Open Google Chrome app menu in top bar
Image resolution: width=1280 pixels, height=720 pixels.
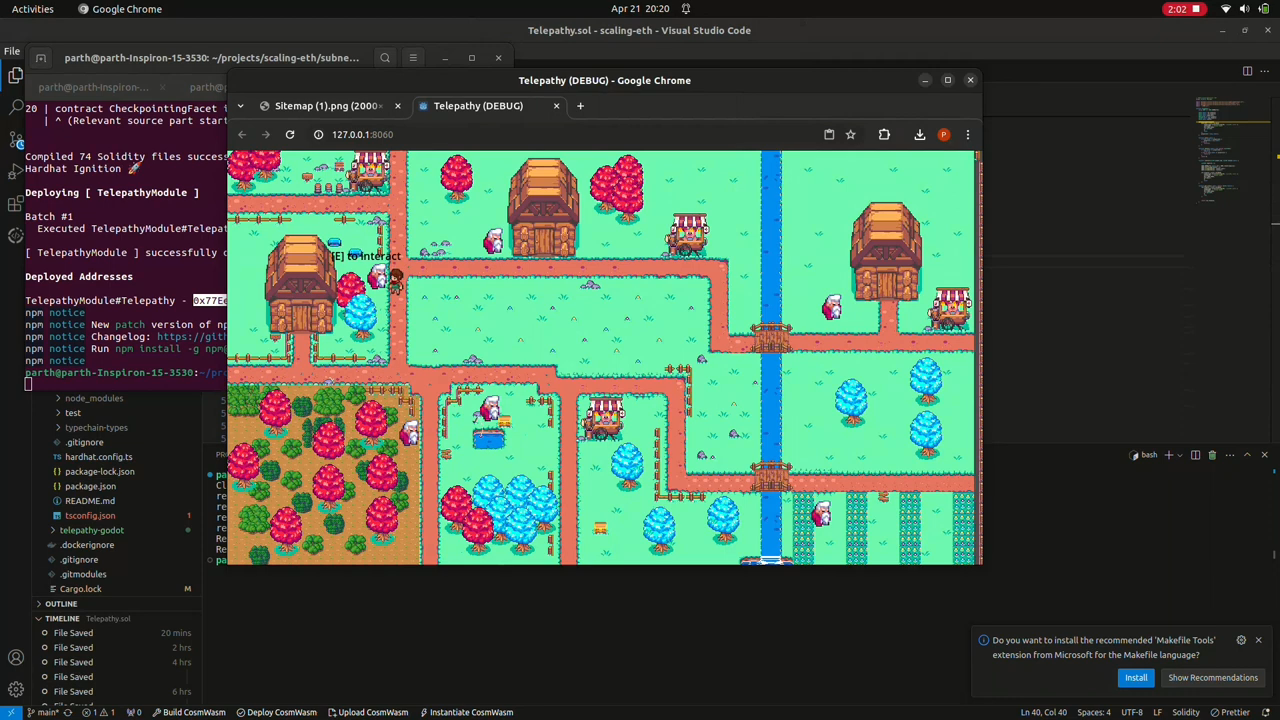pos(120,9)
